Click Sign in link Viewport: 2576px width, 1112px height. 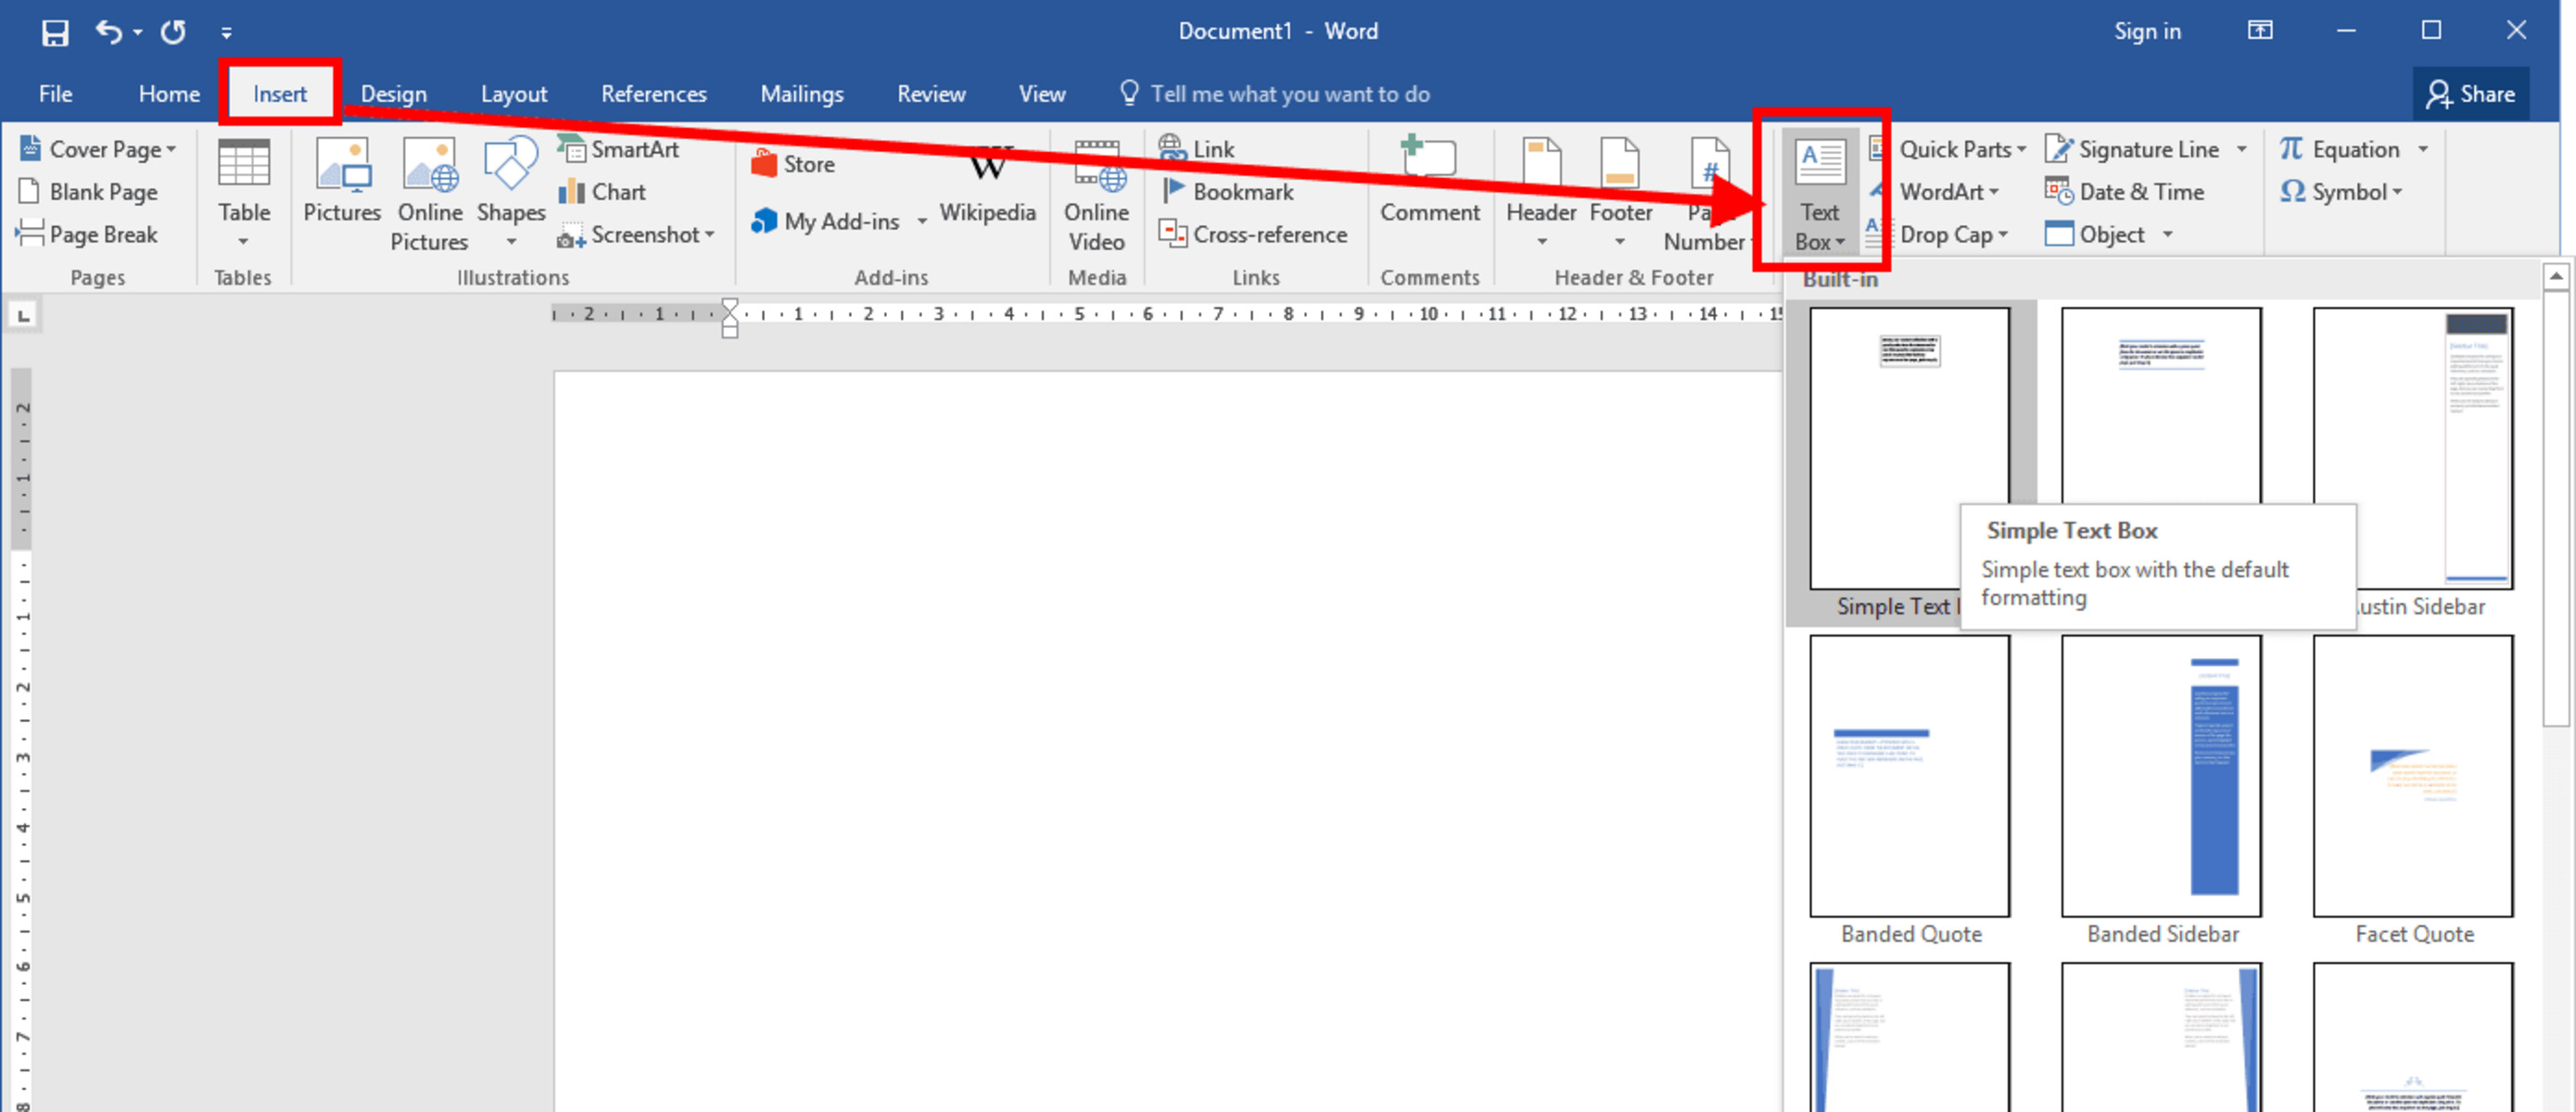click(2146, 32)
